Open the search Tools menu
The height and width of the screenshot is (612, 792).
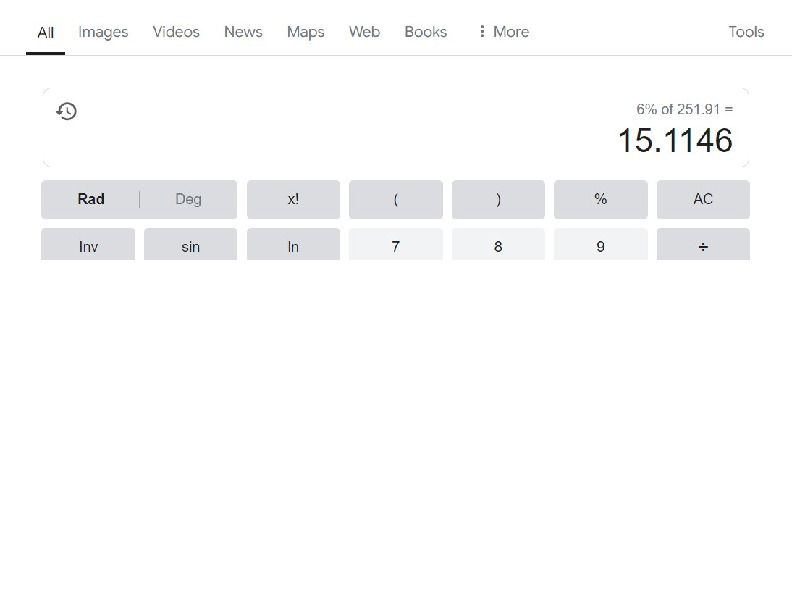click(746, 32)
